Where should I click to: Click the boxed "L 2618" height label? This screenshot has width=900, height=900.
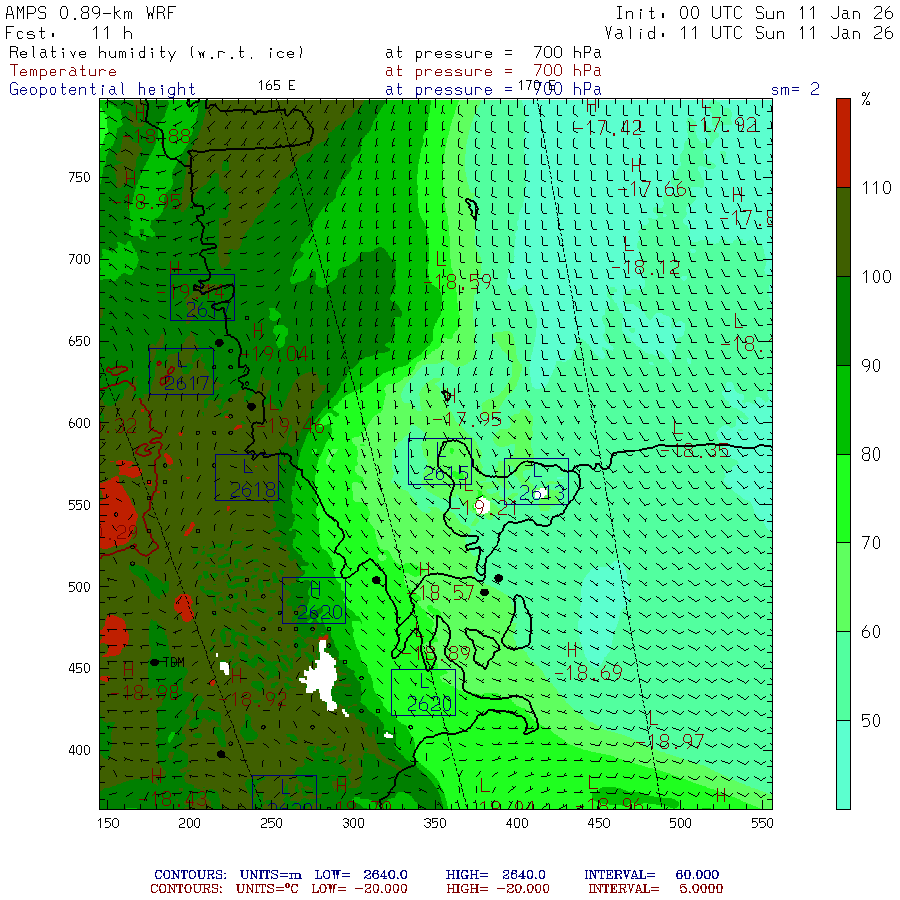click(x=247, y=478)
